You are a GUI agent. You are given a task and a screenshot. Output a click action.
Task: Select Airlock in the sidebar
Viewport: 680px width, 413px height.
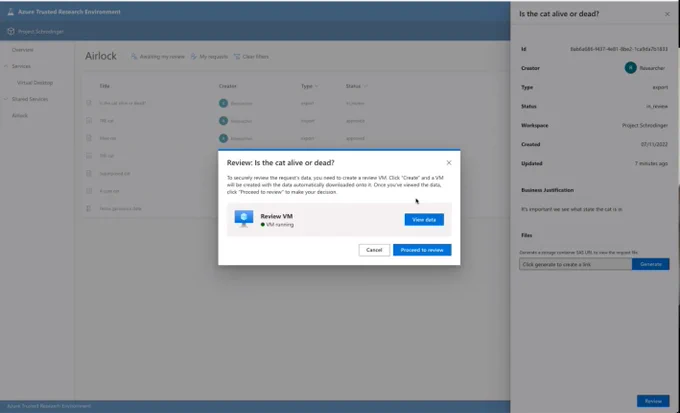(20, 116)
